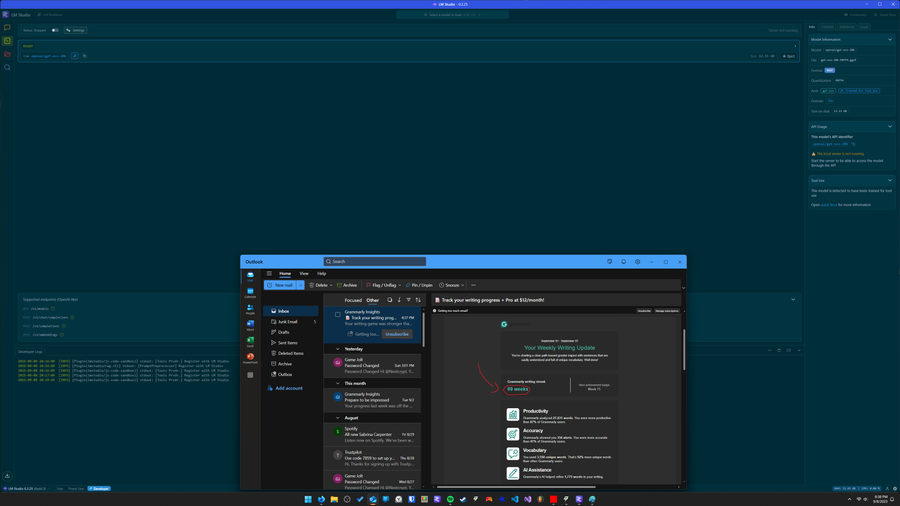Switch to the Inference tab in LM Studio

point(847,27)
